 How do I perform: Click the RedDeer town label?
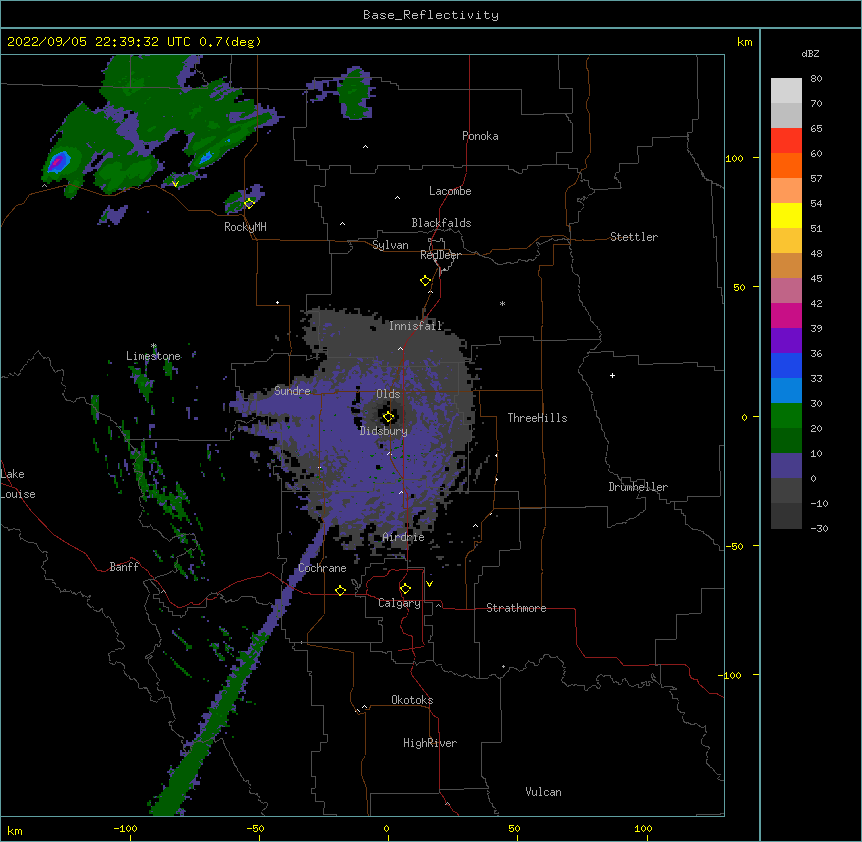pyautogui.click(x=440, y=255)
